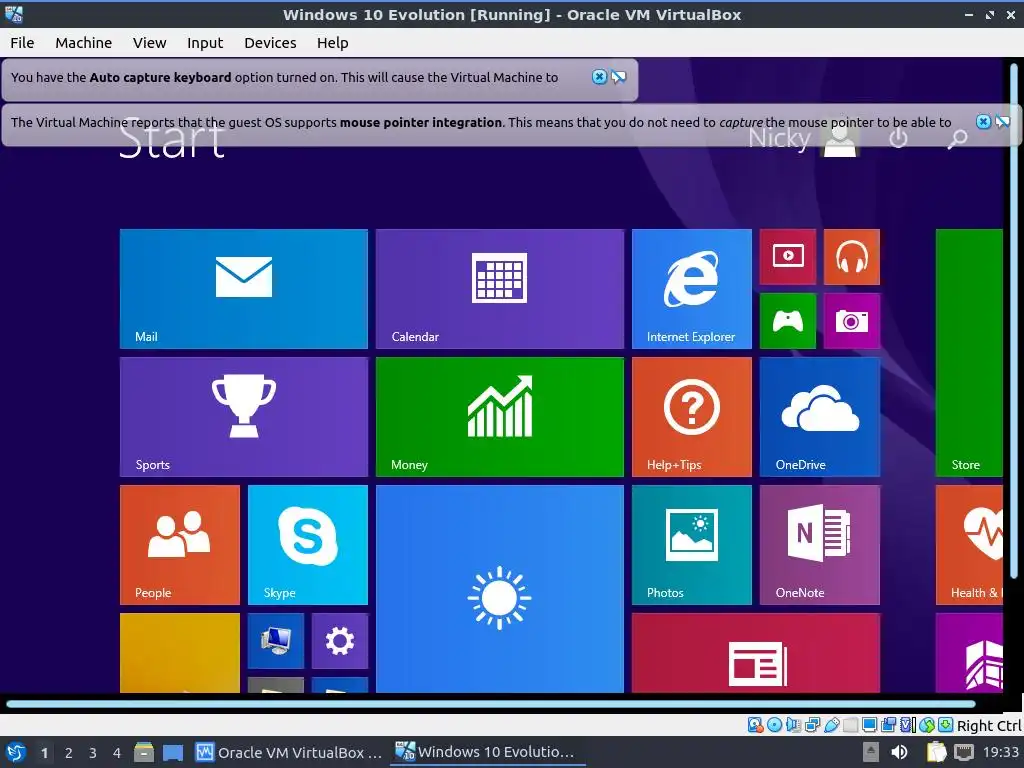Open the Input menu
This screenshot has height=768, width=1024.
(205, 43)
